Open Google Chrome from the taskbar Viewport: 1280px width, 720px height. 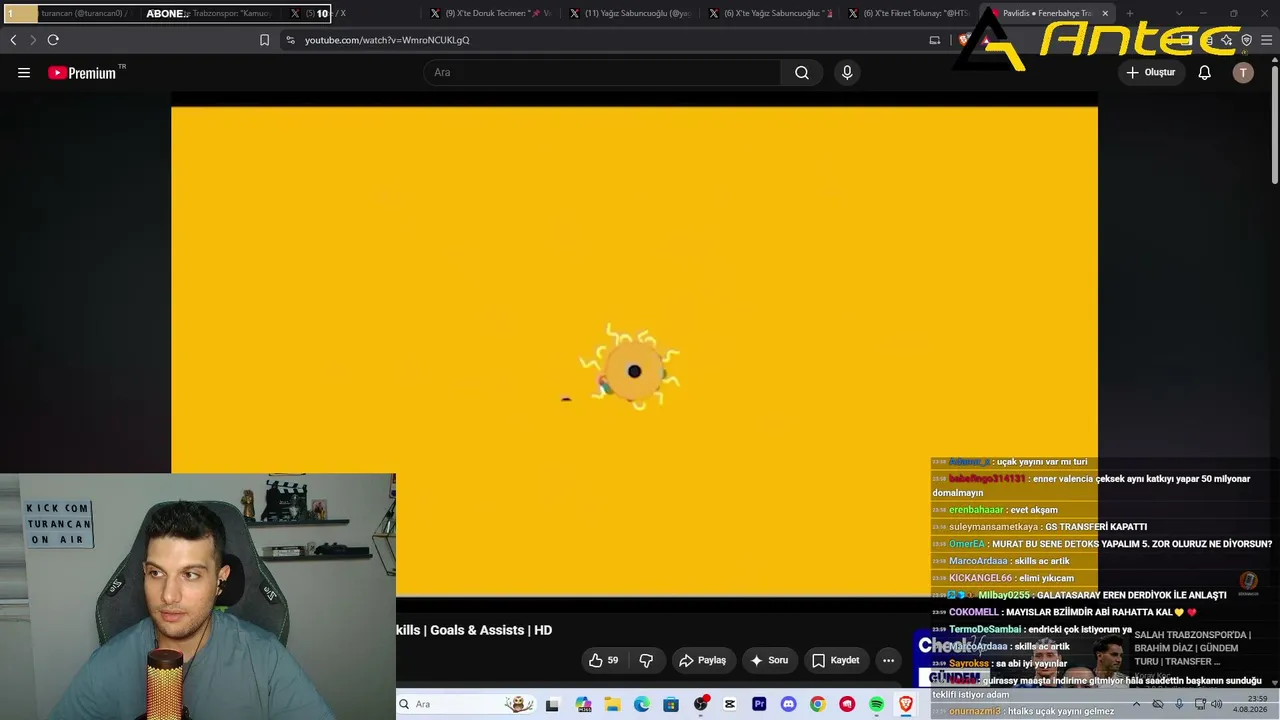click(818, 705)
